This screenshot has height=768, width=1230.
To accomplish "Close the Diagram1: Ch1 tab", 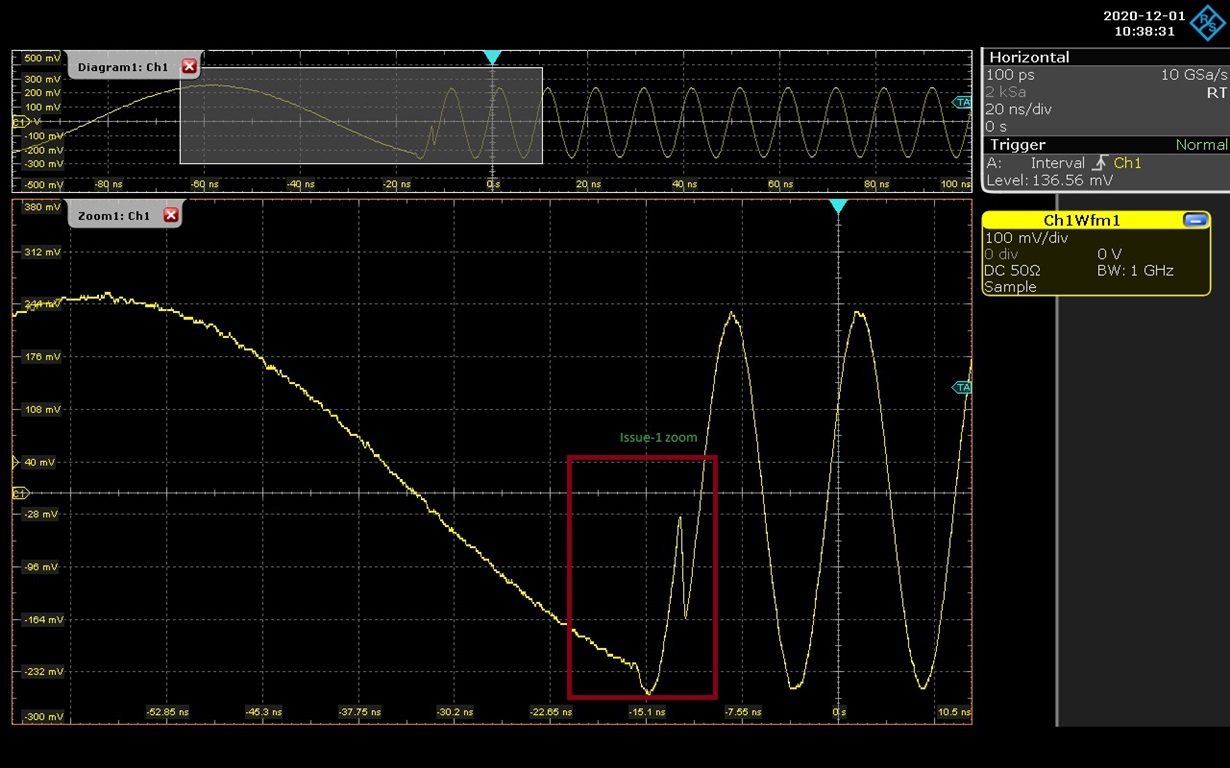I will pos(189,67).
